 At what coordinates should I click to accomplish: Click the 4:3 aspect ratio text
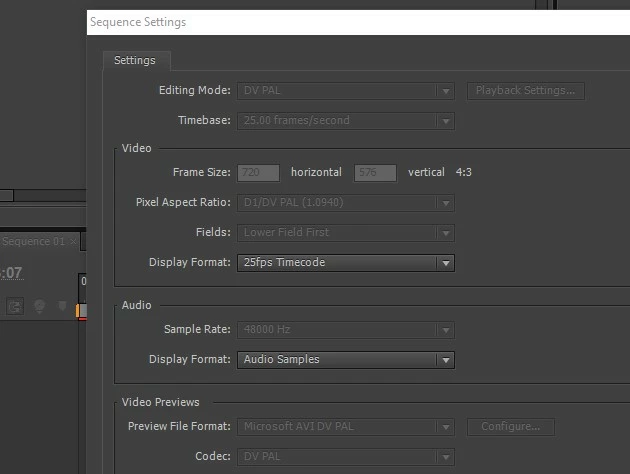[x=463, y=172]
